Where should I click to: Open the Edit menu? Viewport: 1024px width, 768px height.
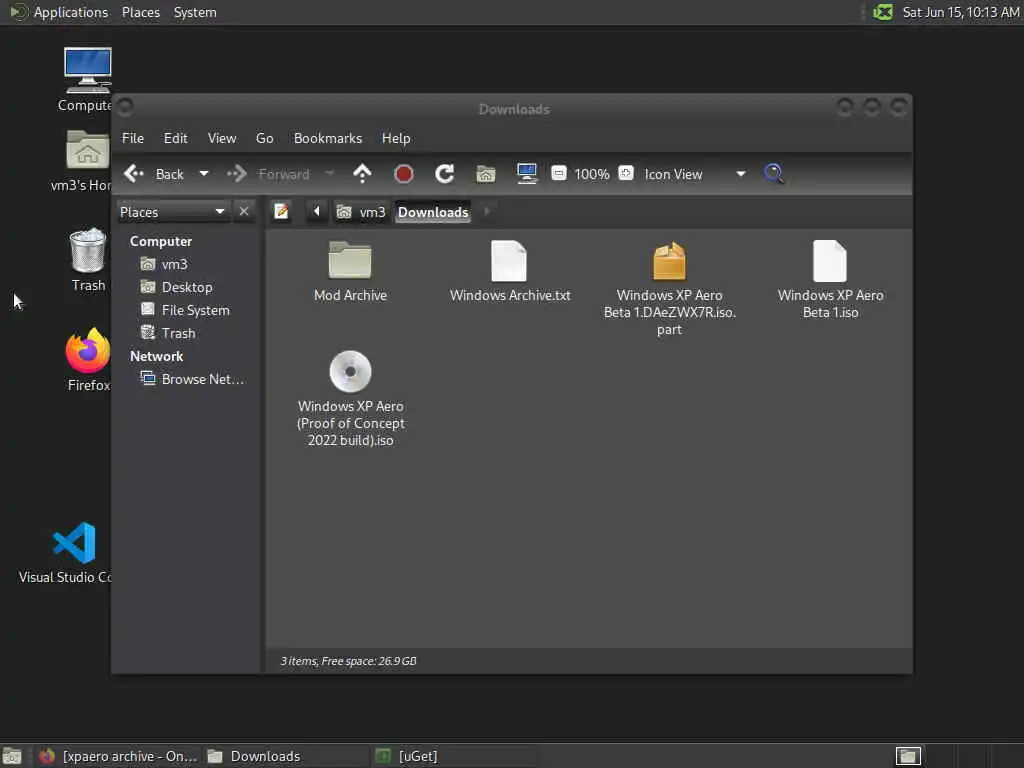pos(176,138)
